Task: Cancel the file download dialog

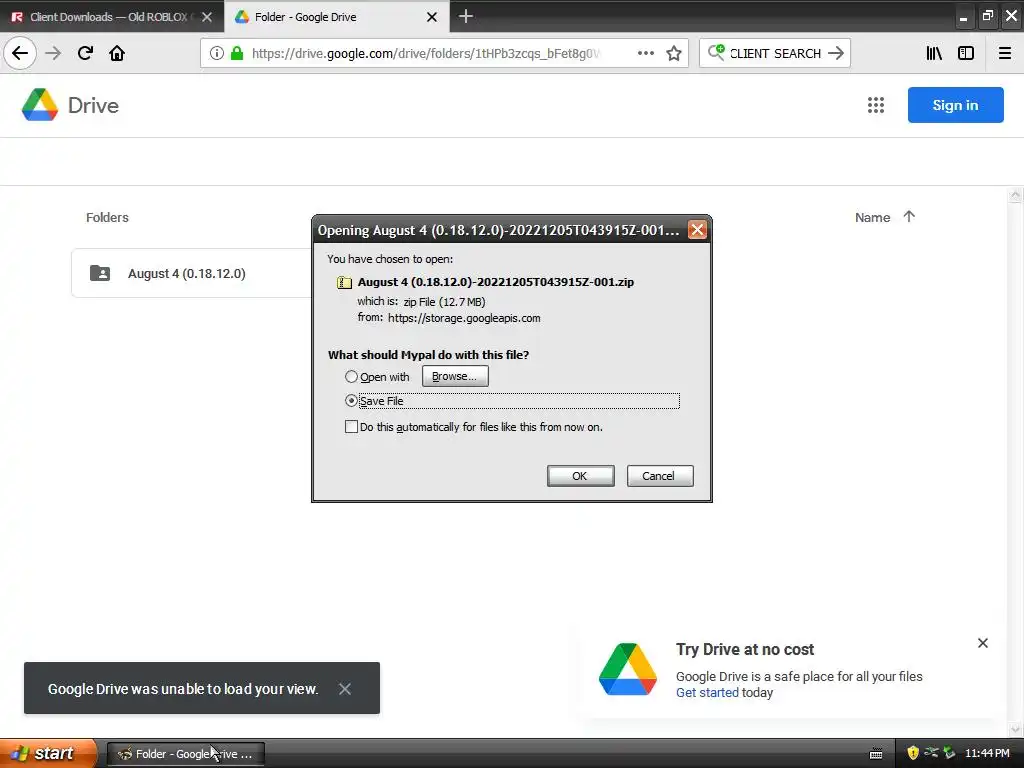Action: [660, 476]
